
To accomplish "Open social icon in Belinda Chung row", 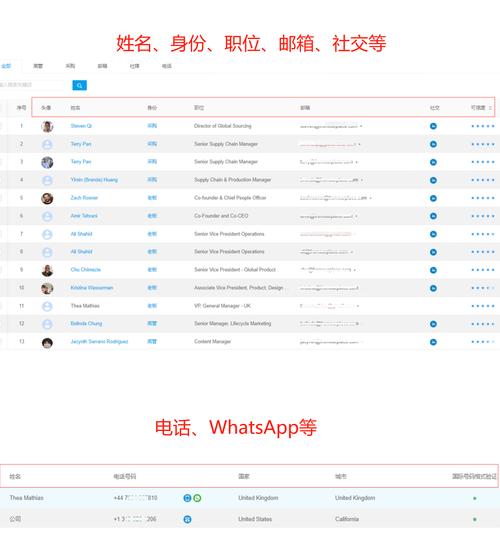I will click(433, 324).
